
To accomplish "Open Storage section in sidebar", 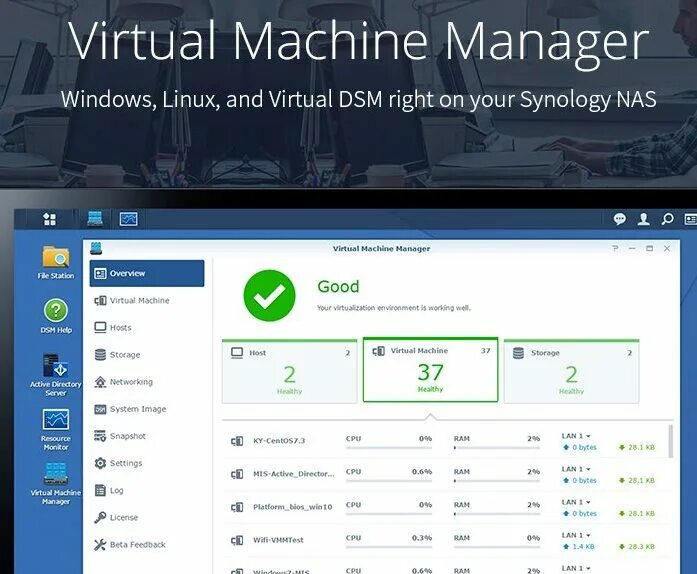I will point(147,355).
